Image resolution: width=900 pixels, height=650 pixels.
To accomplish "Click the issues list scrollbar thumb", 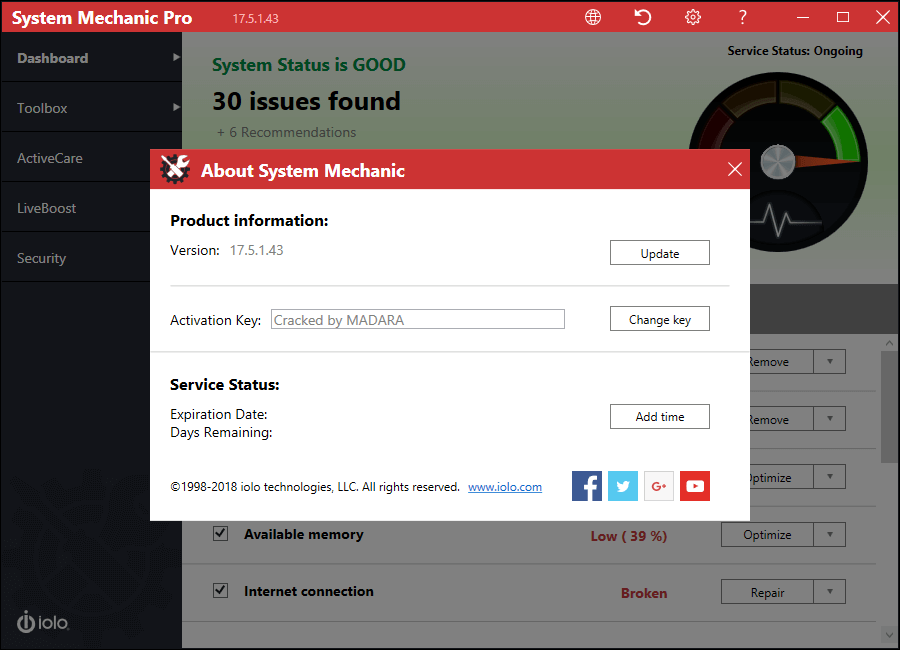I will [x=889, y=405].
